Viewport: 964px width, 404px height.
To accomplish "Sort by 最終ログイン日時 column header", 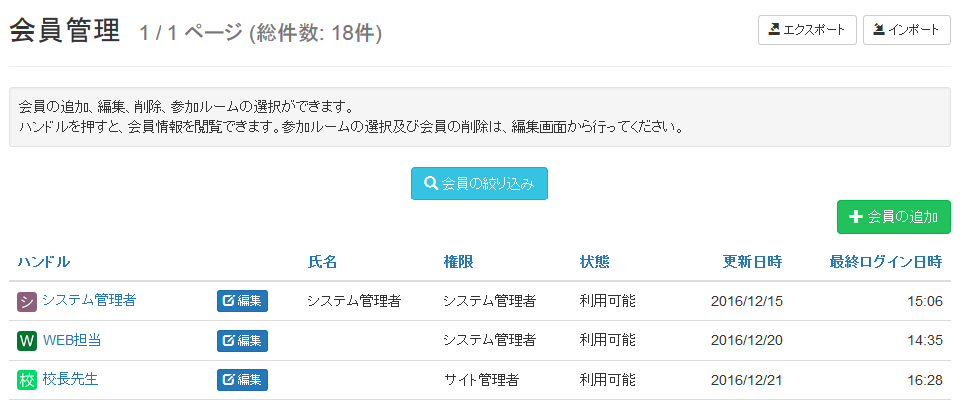I will 886,262.
